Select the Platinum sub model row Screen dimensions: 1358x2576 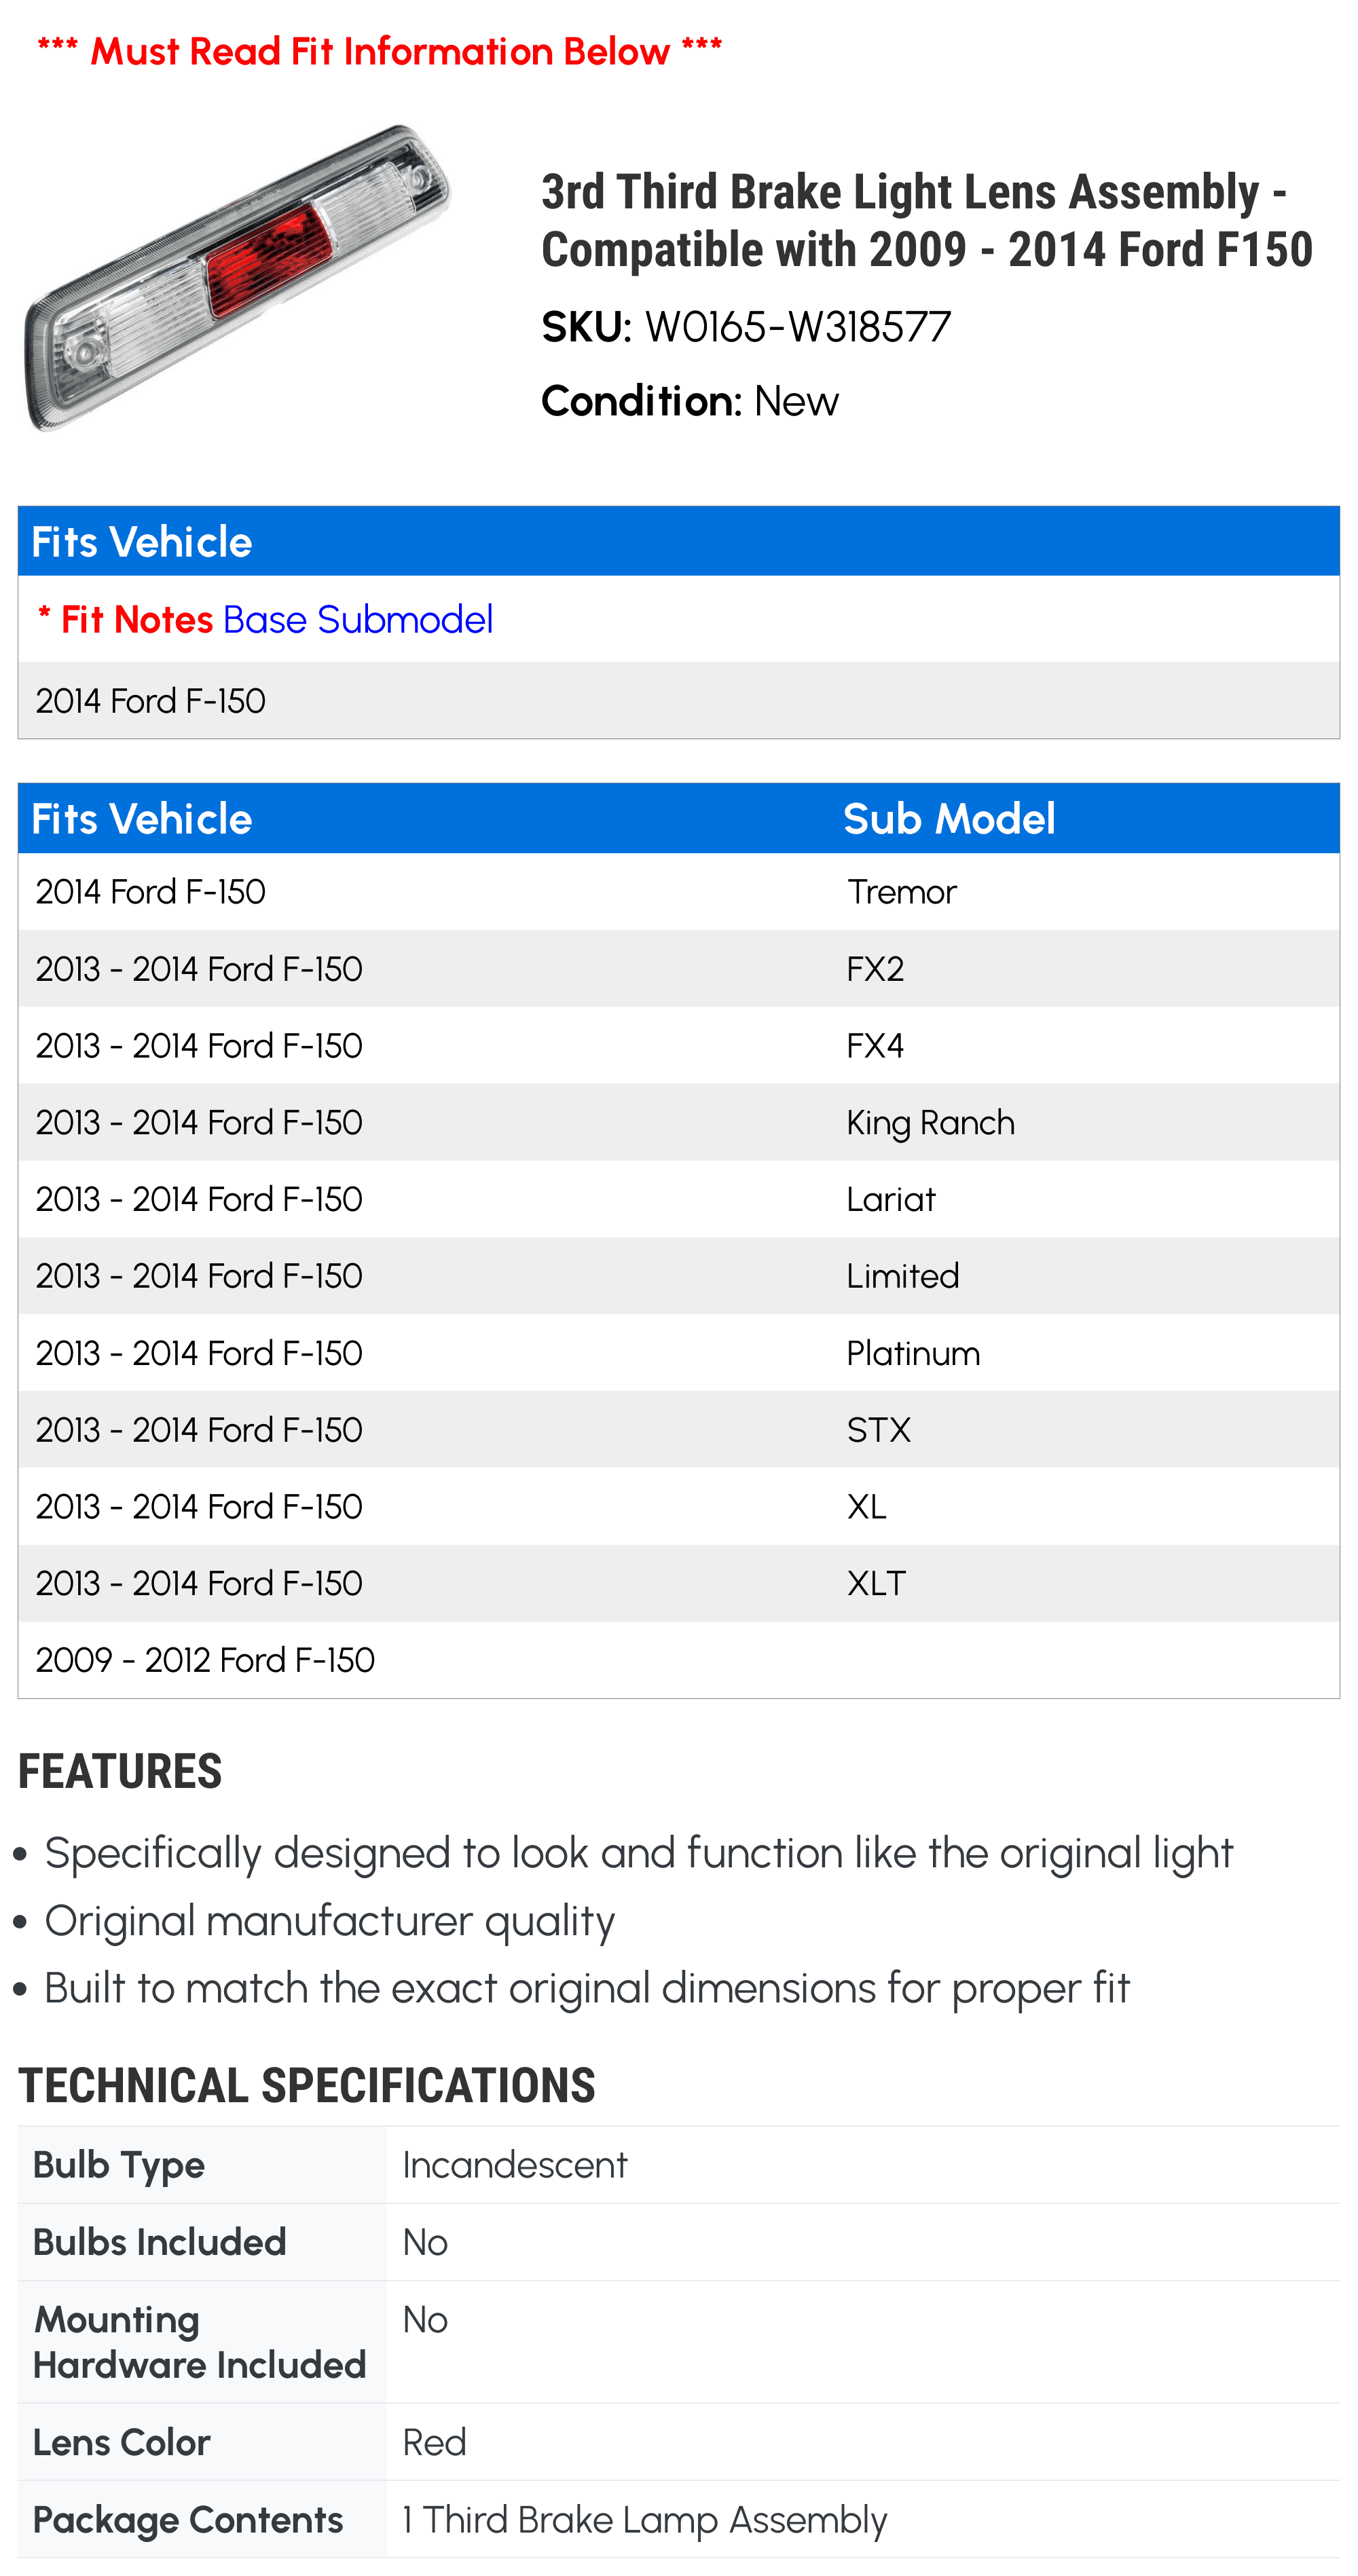coord(679,1353)
